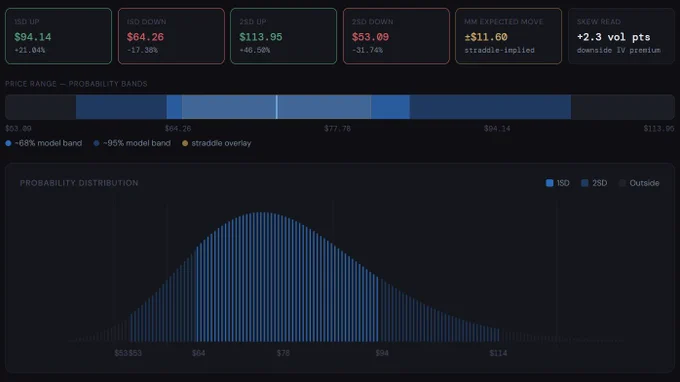The width and height of the screenshot is (680, 382).
Task: Click the $113.95 label under the price band
Action: pos(659,128)
